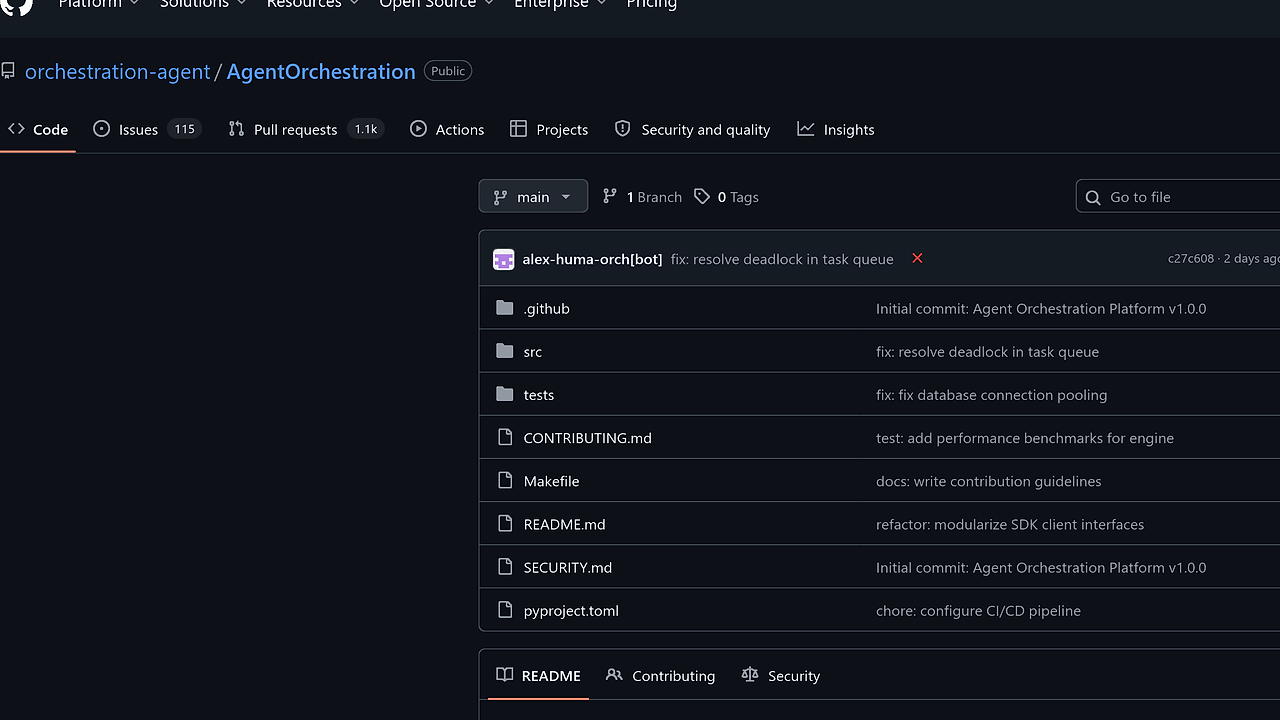
Task: Expand the Open Source menu
Action: pyautogui.click(x=436, y=4)
